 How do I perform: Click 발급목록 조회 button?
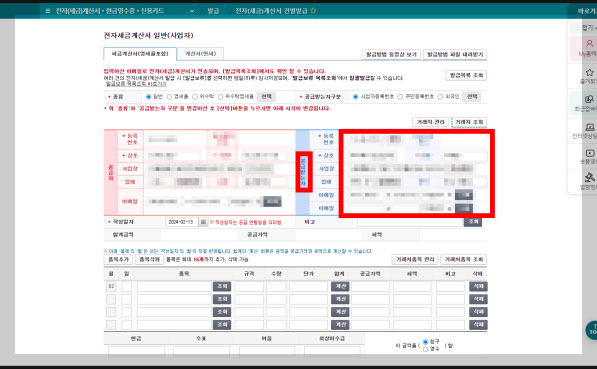(x=466, y=75)
